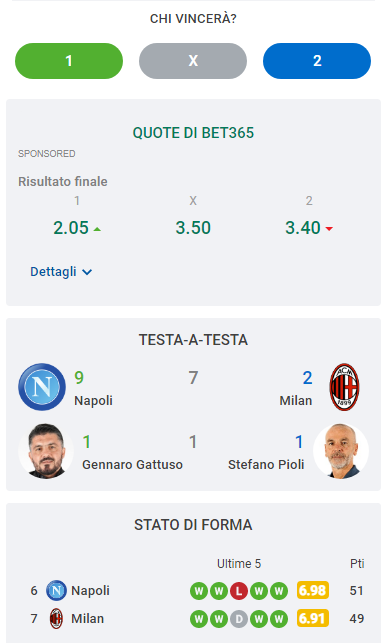Select Napoli's red L form result
The width and height of the screenshot is (387, 643).
coord(239,591)
